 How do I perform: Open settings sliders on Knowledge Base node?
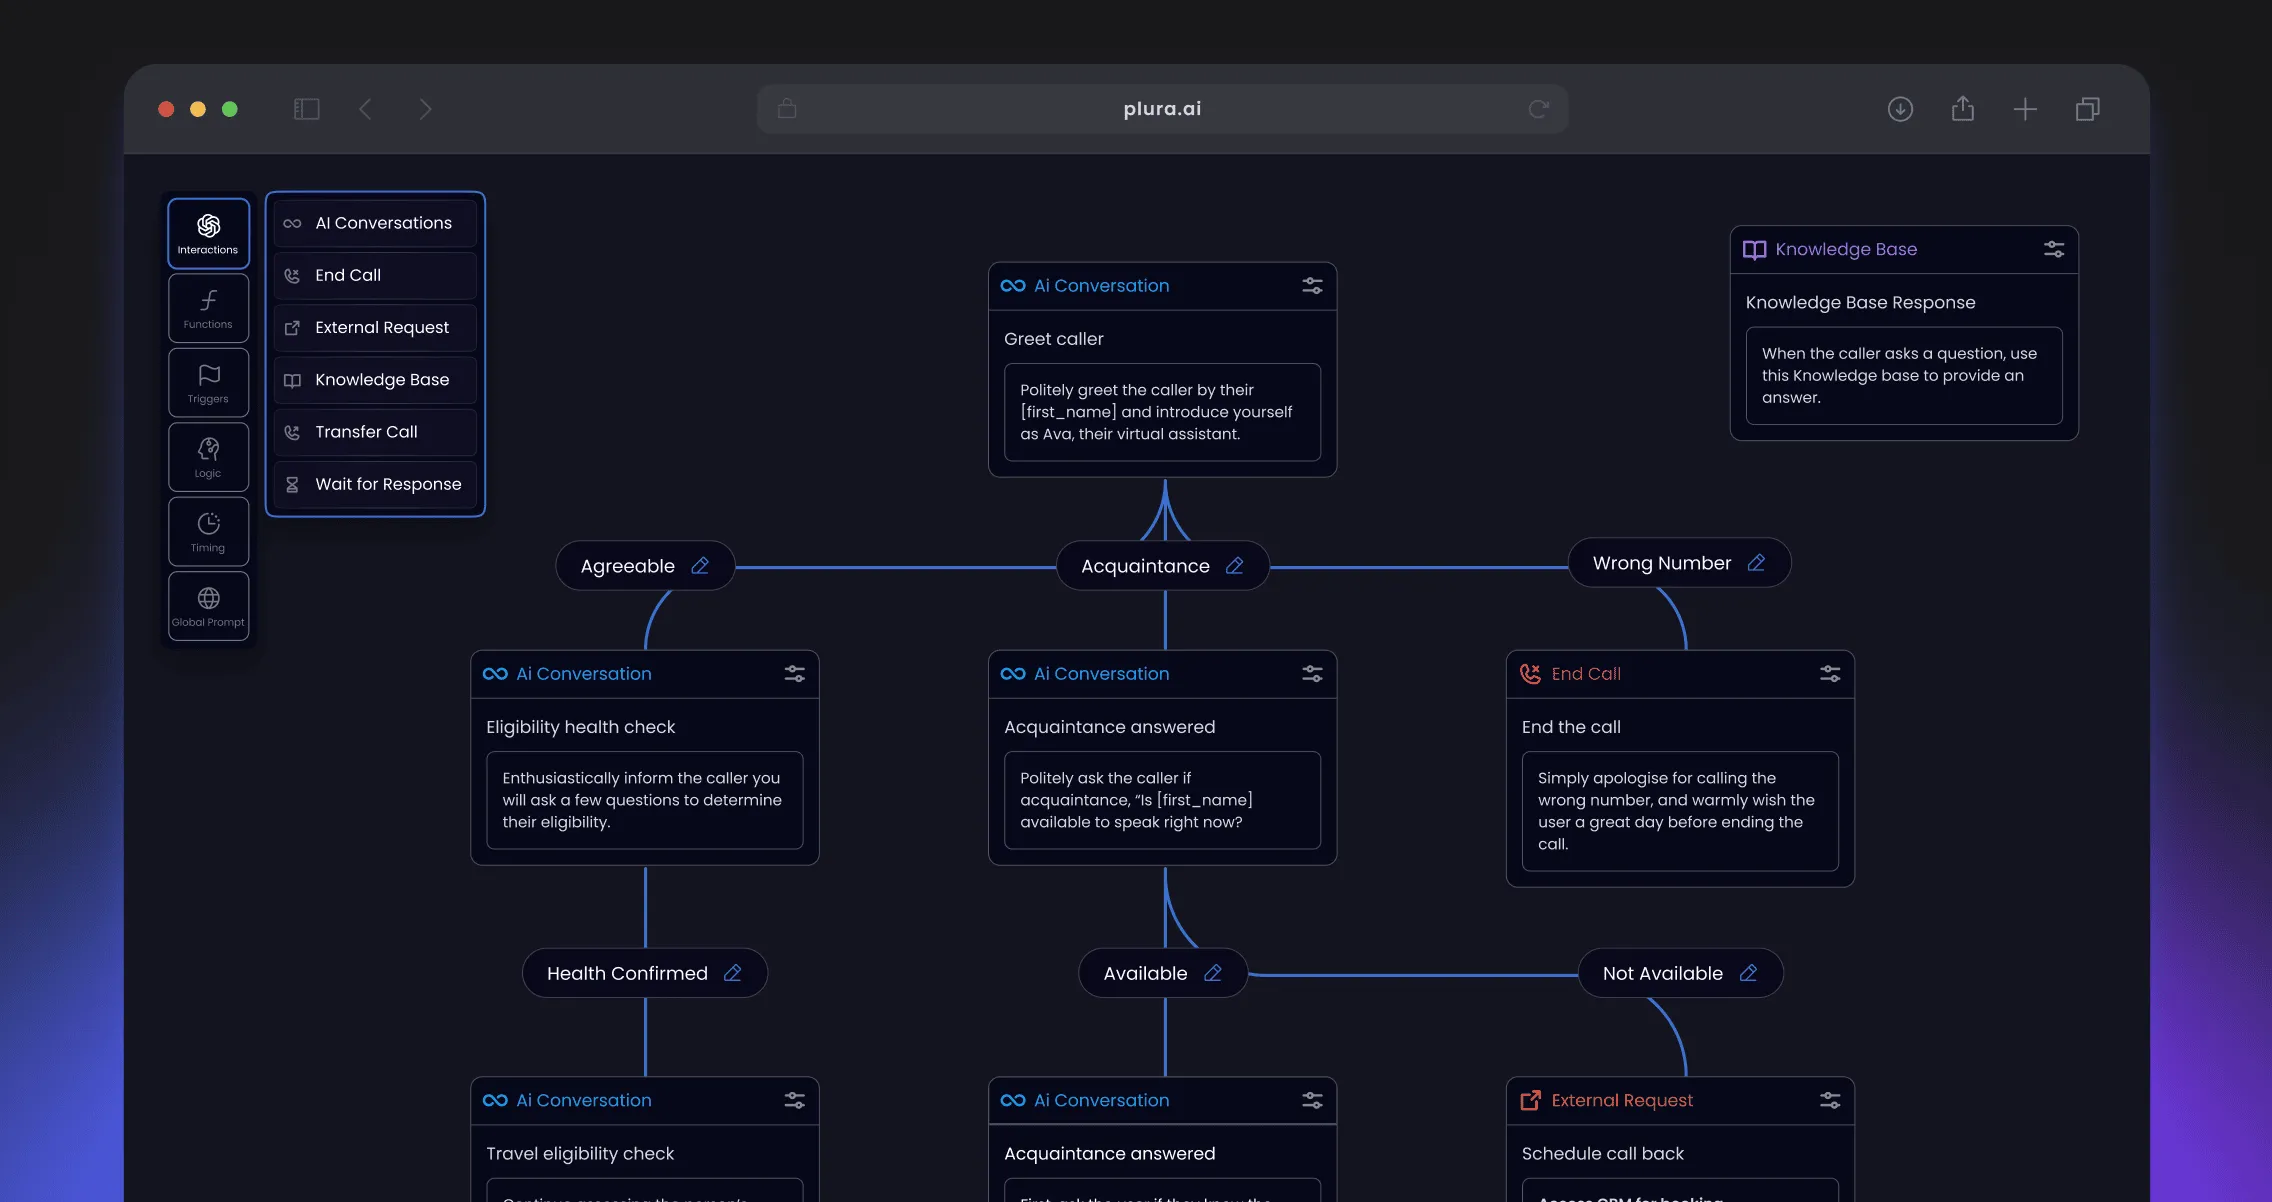2054,249
